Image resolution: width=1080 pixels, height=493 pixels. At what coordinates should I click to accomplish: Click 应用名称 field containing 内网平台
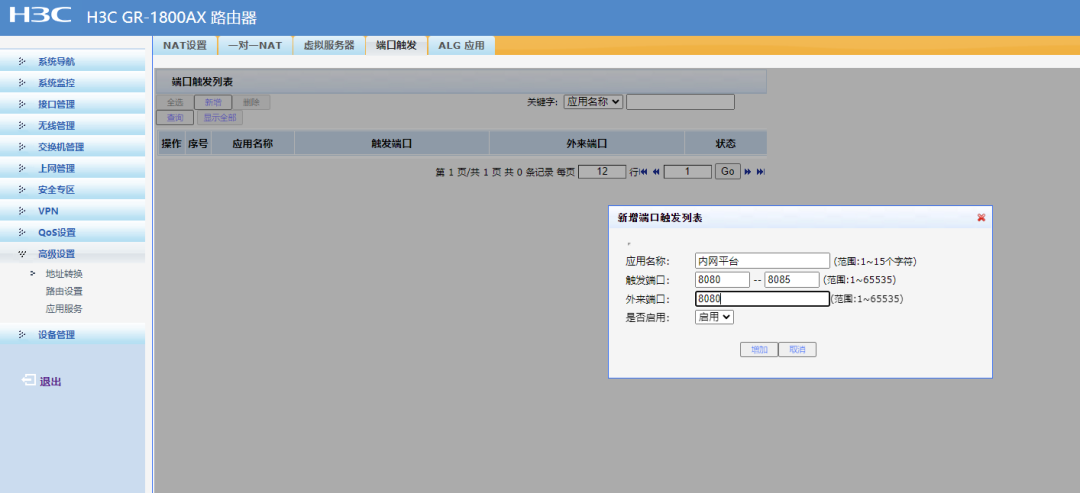pyautogui.click(x=762, y=261)
